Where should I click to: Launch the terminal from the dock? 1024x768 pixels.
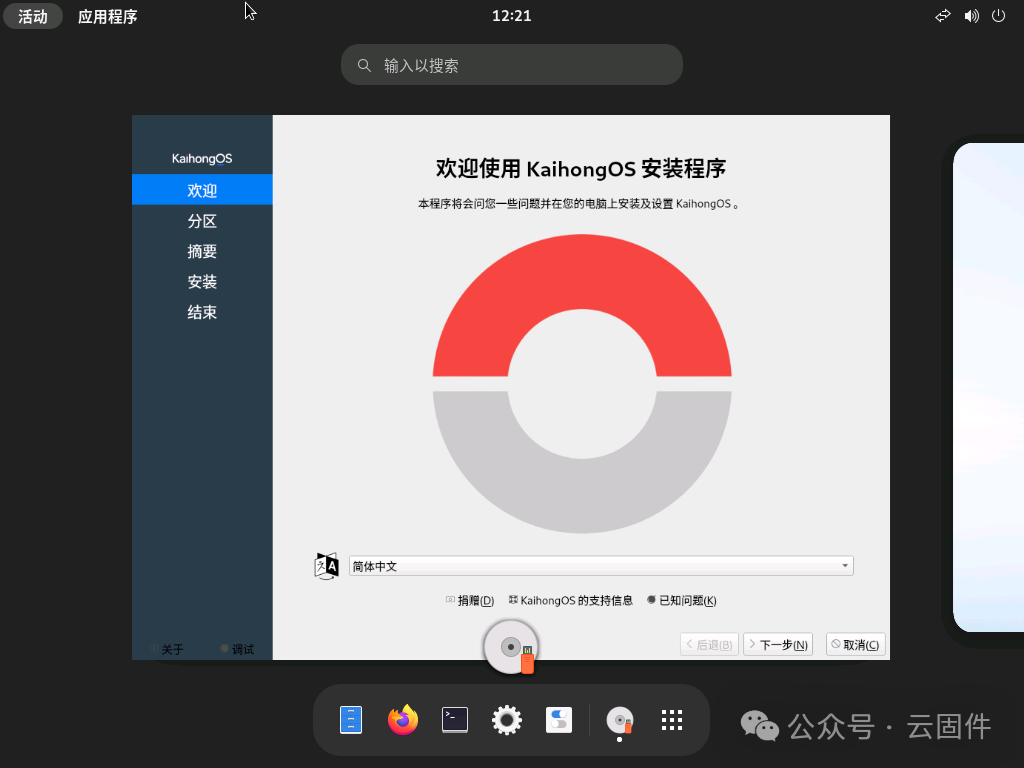point(454,720)
